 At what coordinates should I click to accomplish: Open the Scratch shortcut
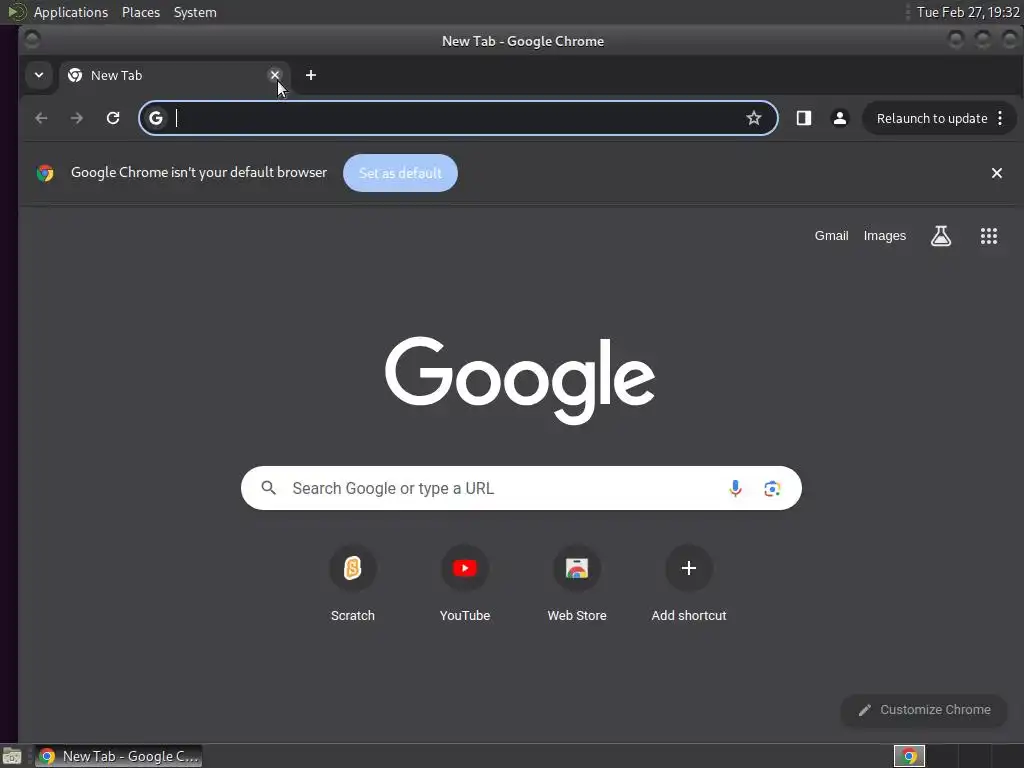pyautogui.click(x=353, y=583)
